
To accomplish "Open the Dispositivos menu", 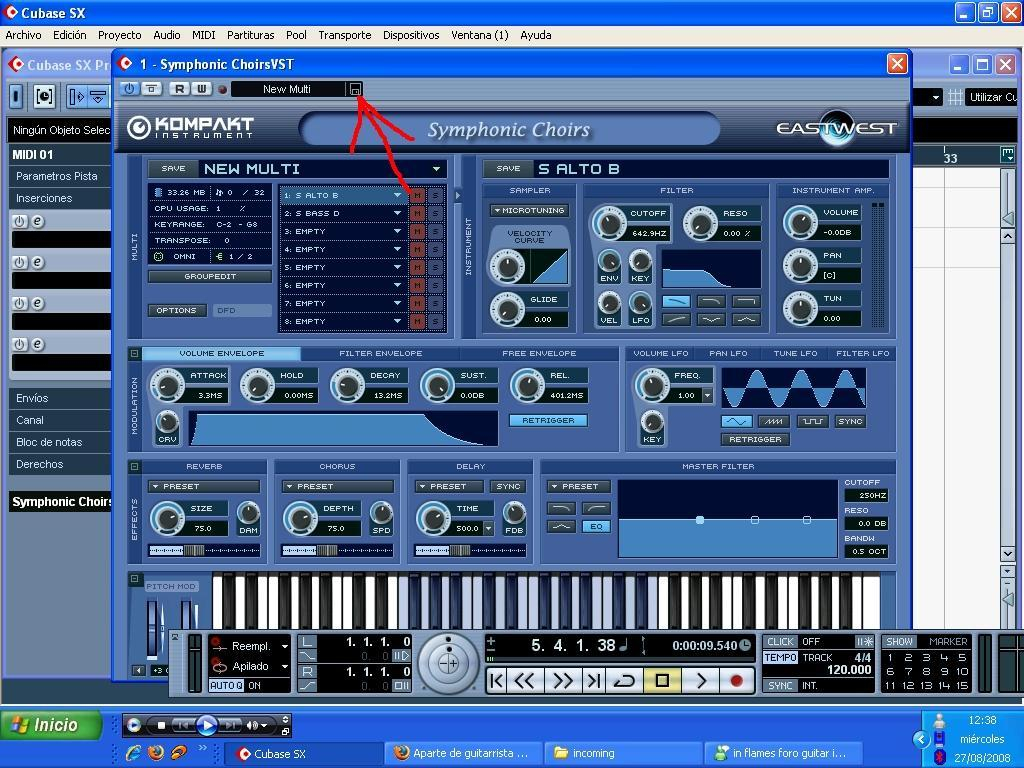I will [411, 35].
